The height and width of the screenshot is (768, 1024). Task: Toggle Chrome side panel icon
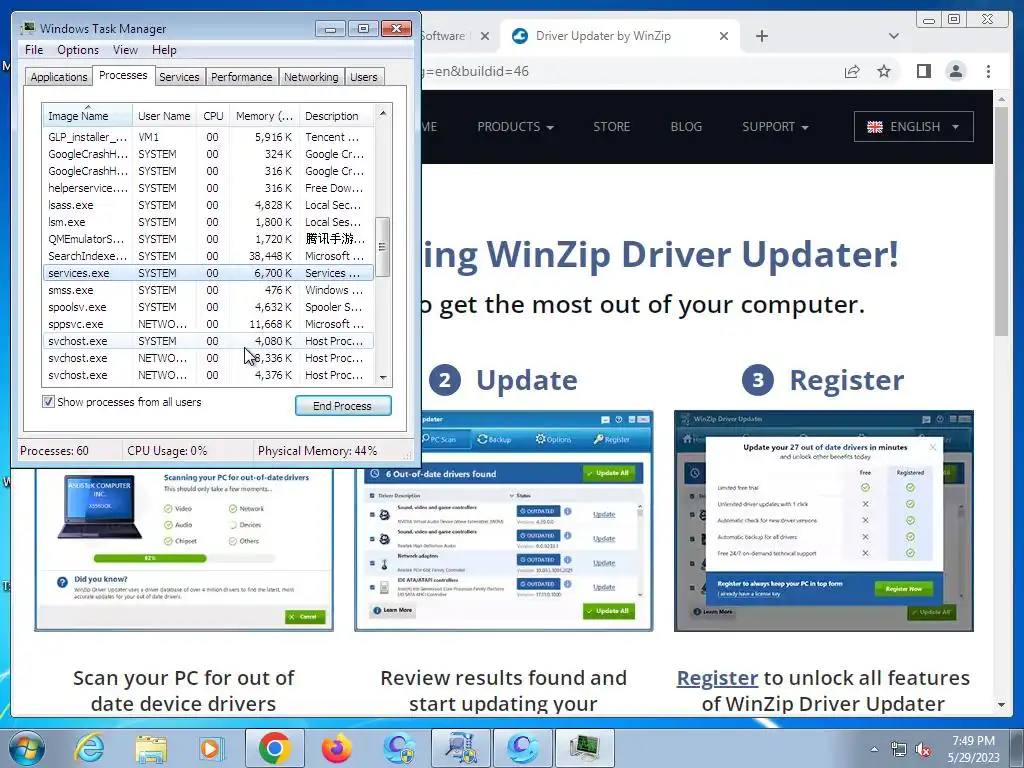click(923, 71)
